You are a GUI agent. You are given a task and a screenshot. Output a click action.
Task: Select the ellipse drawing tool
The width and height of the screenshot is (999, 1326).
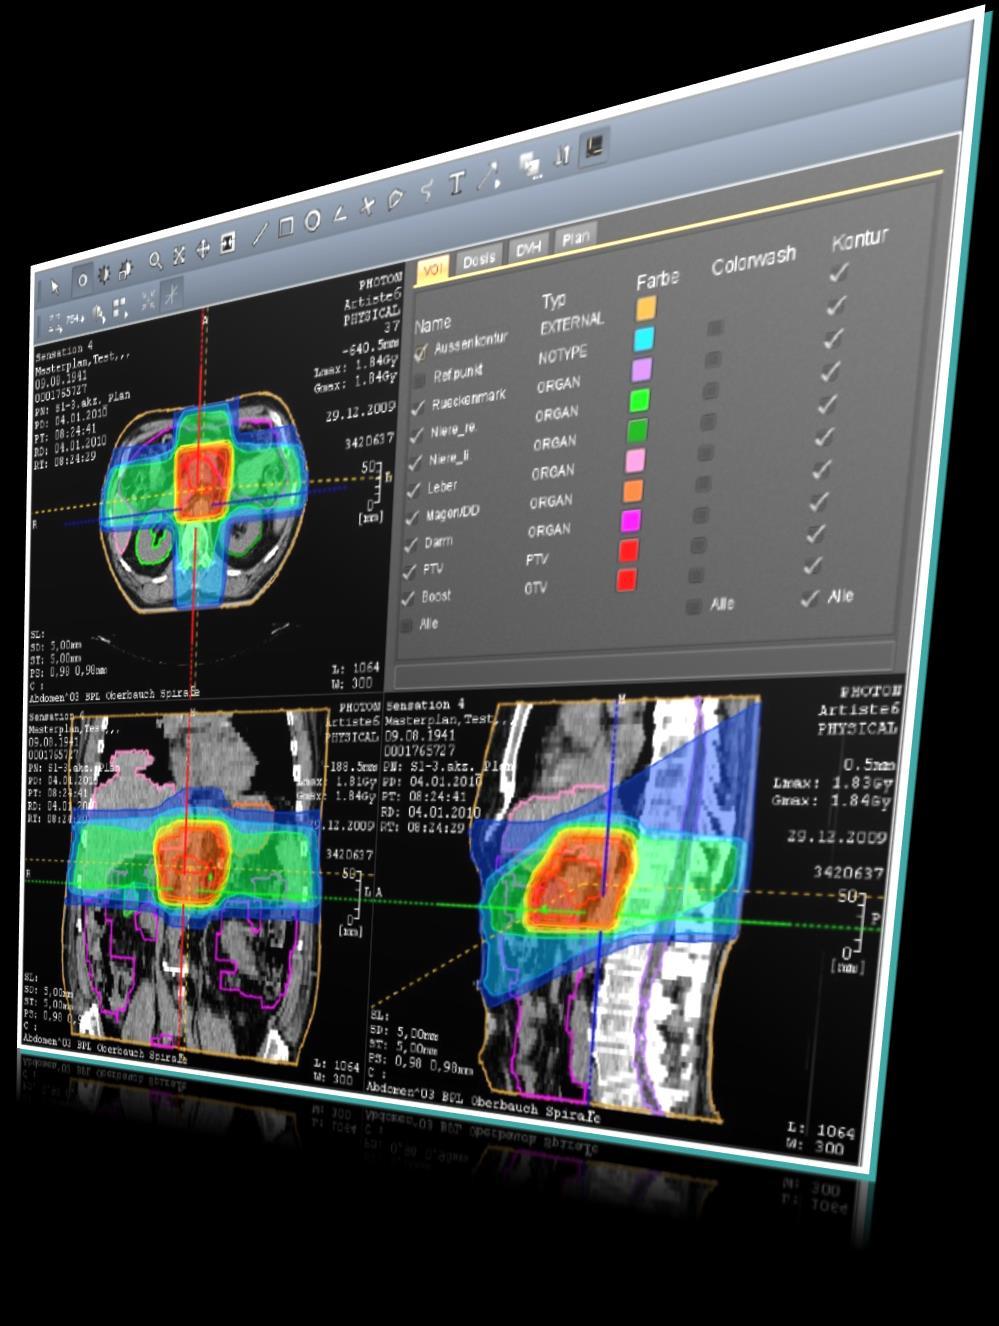312,221
